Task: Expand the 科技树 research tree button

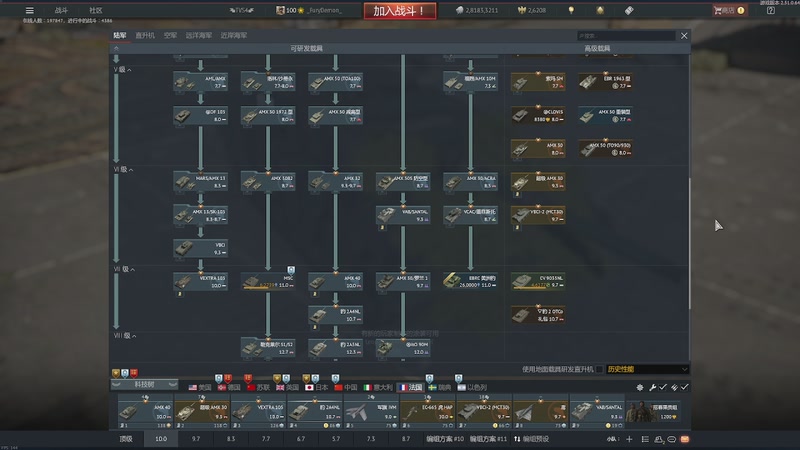Action: tap(144, 384)
